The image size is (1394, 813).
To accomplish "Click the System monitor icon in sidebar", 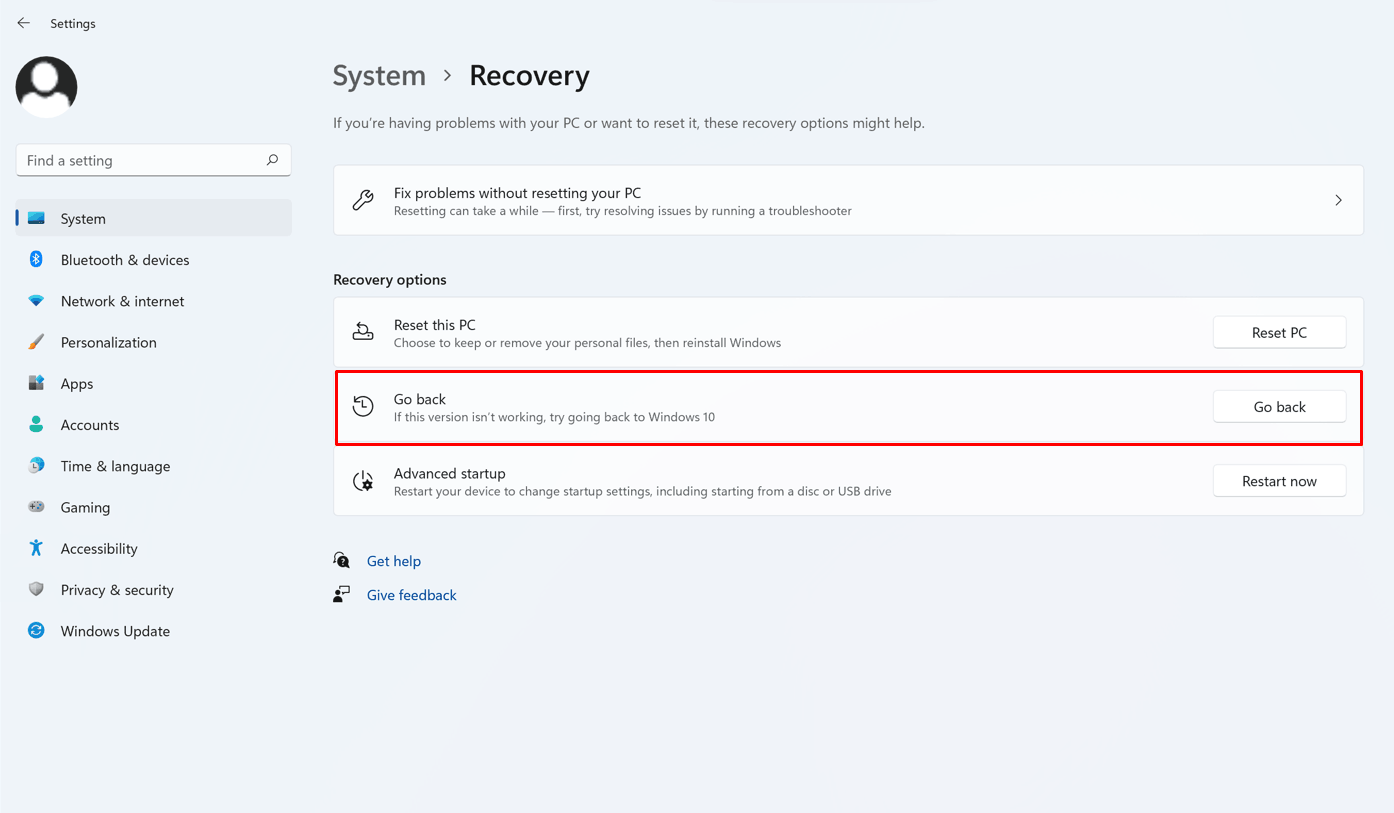I will pos(36,218).
